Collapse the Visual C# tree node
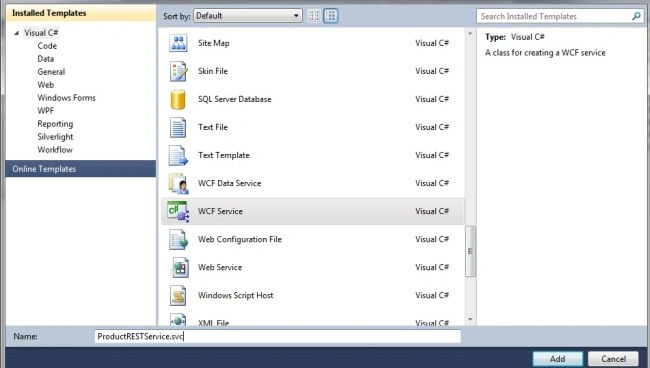 (x=17, y=33)
